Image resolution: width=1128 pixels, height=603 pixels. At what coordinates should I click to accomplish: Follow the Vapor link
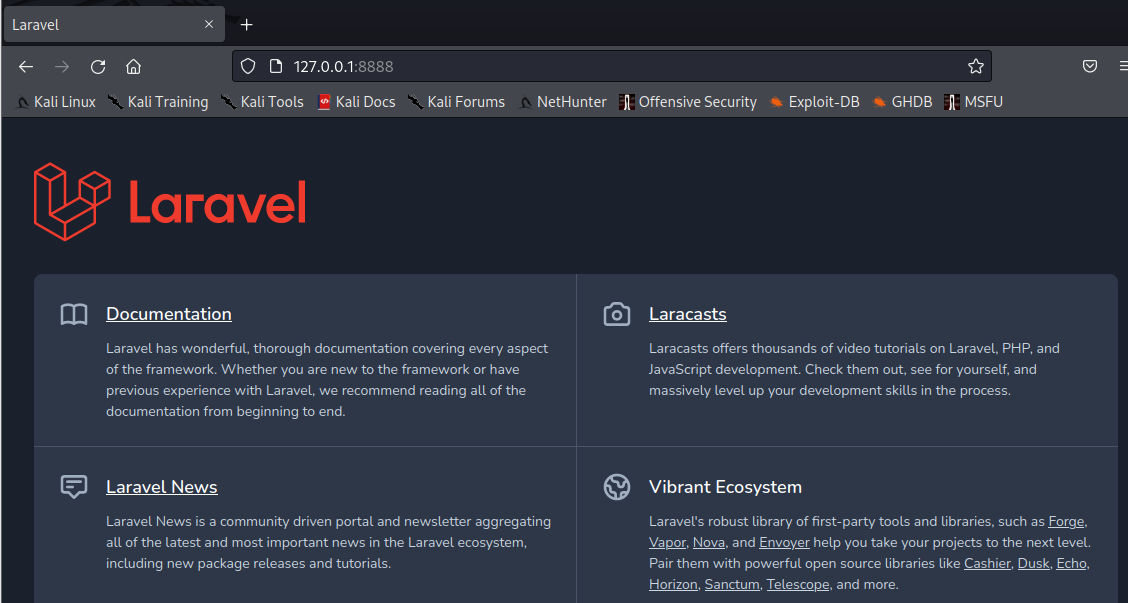[668, 543]
